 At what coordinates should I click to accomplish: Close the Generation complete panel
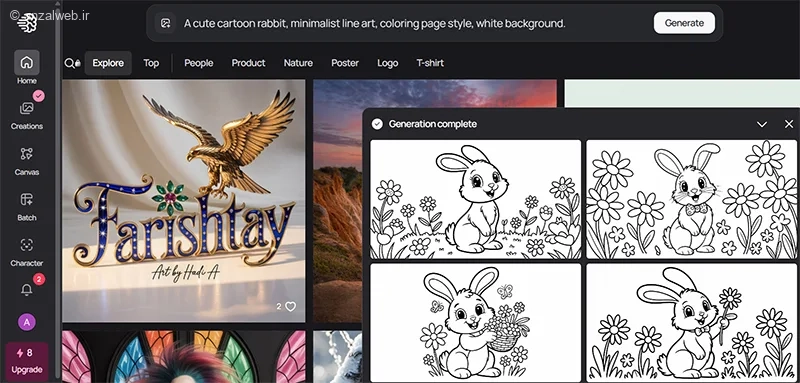click(789, 124)
